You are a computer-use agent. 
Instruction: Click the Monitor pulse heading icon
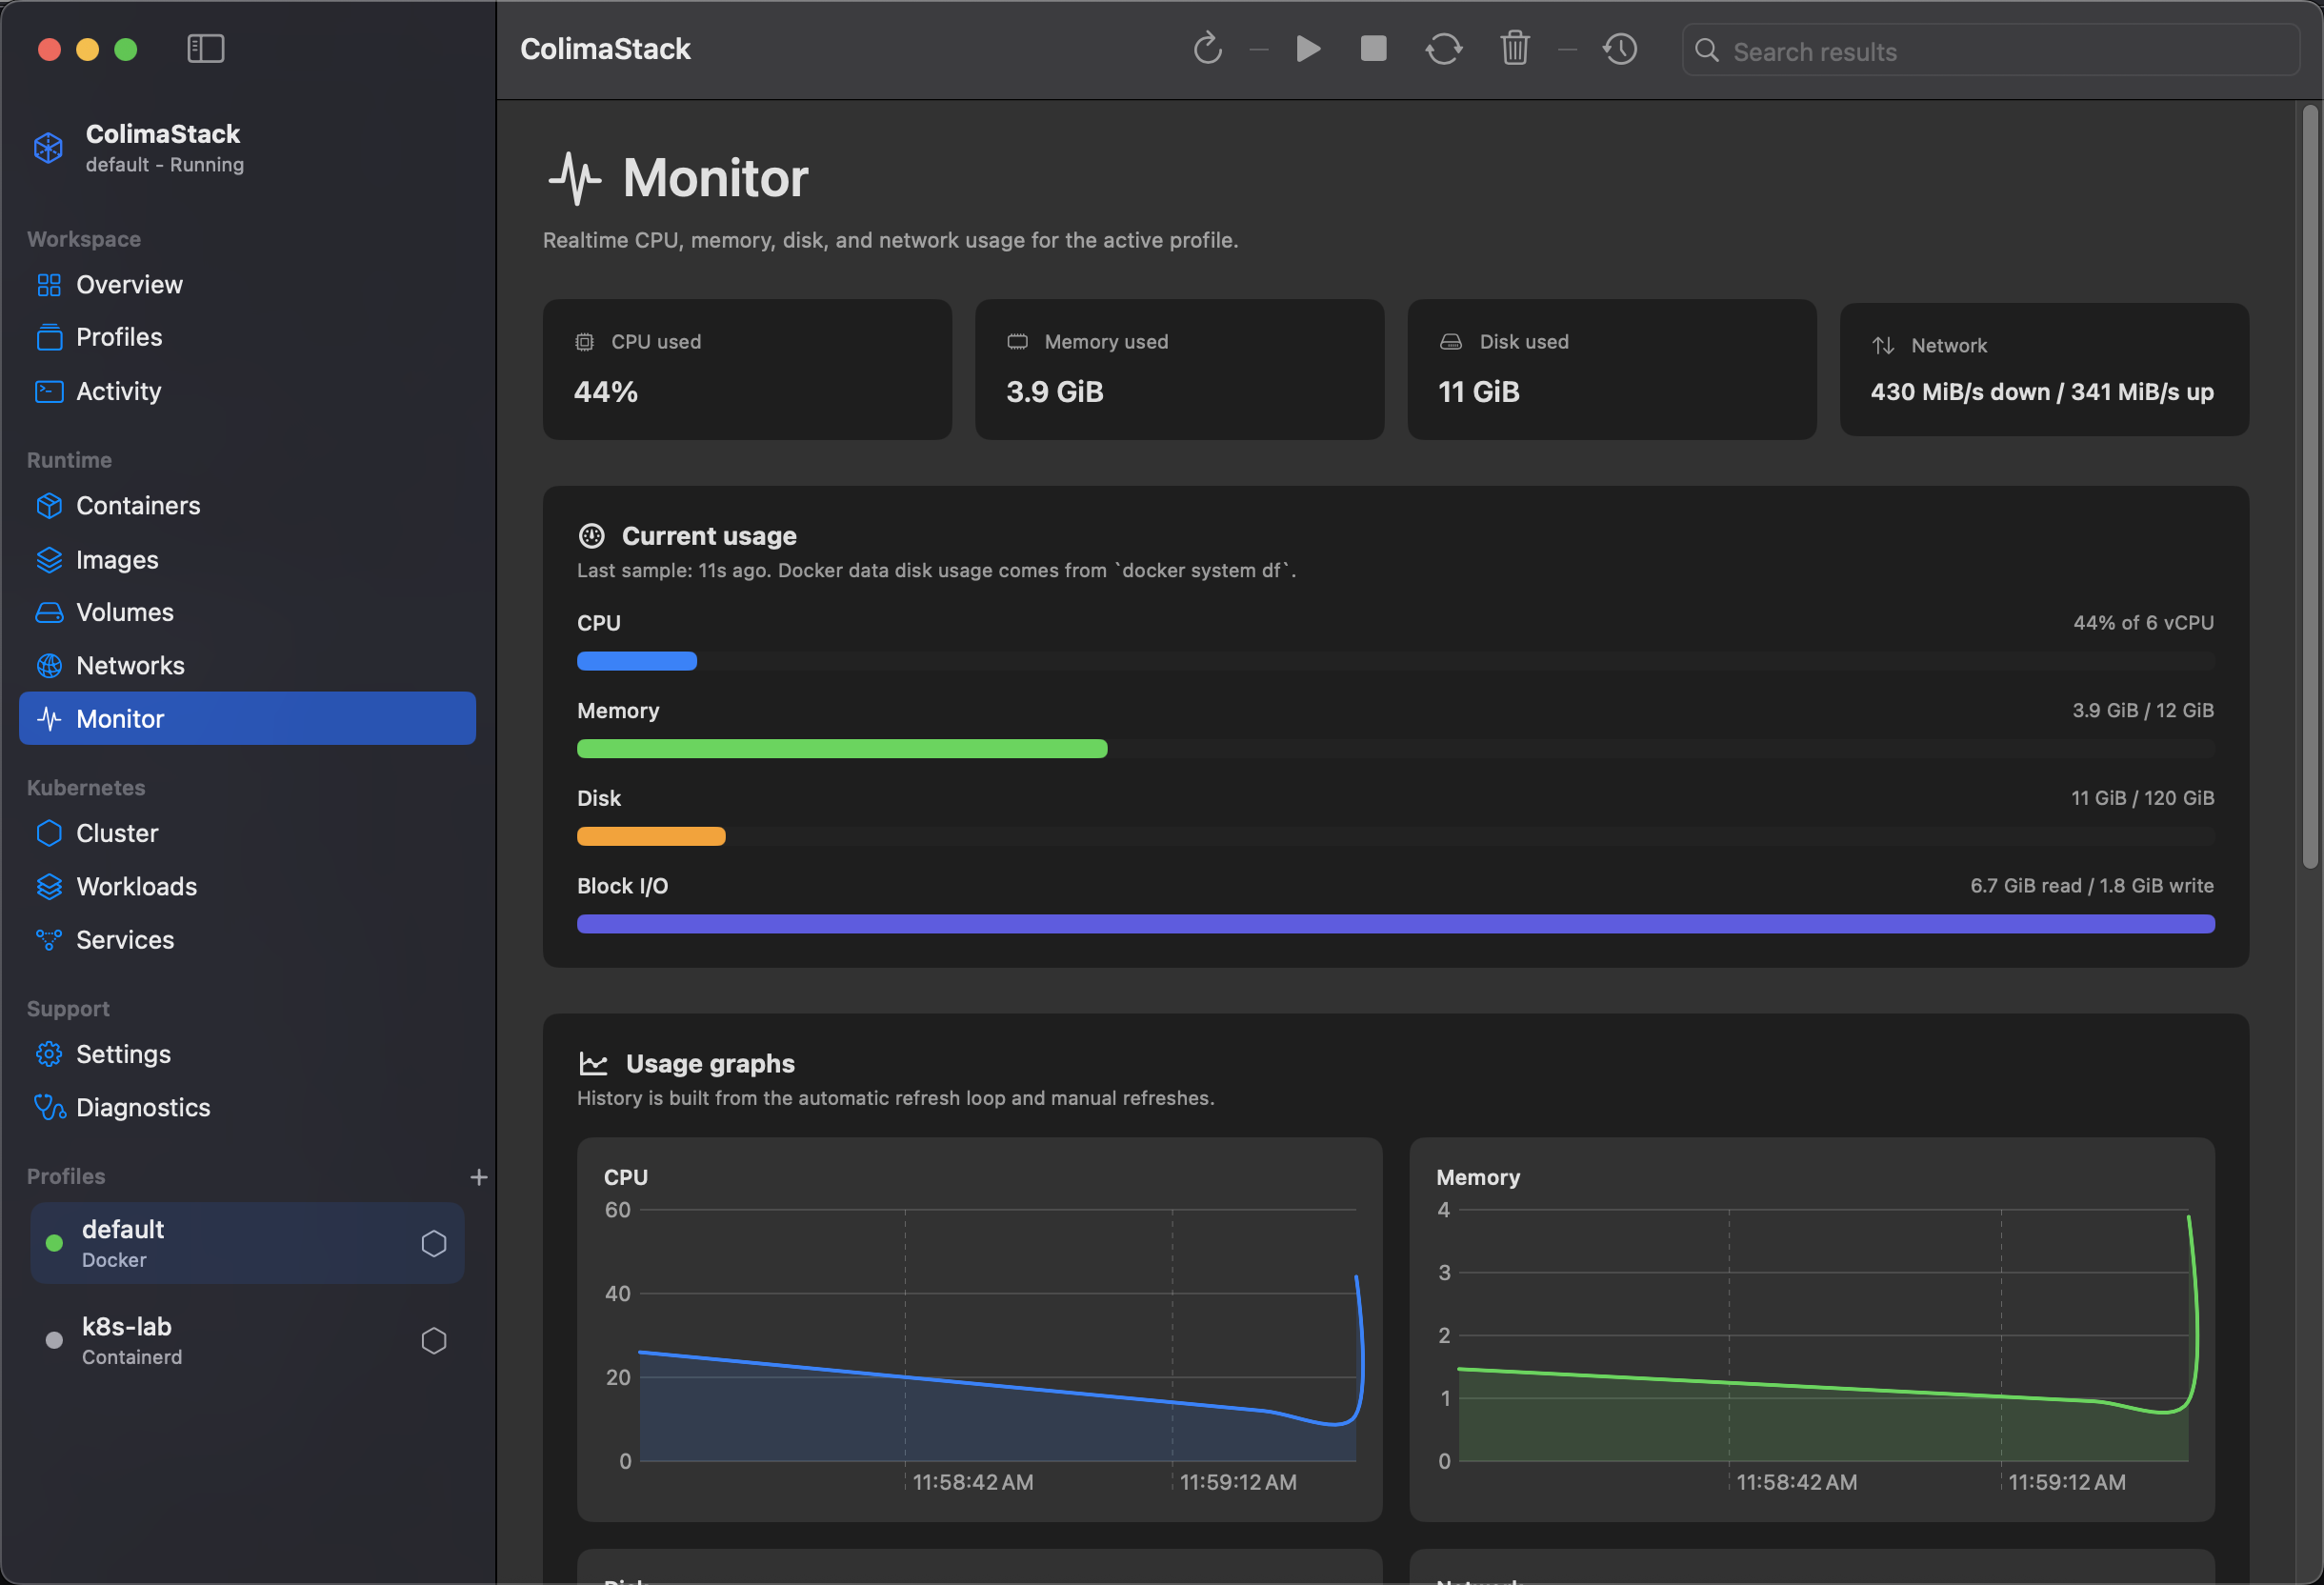575,178
